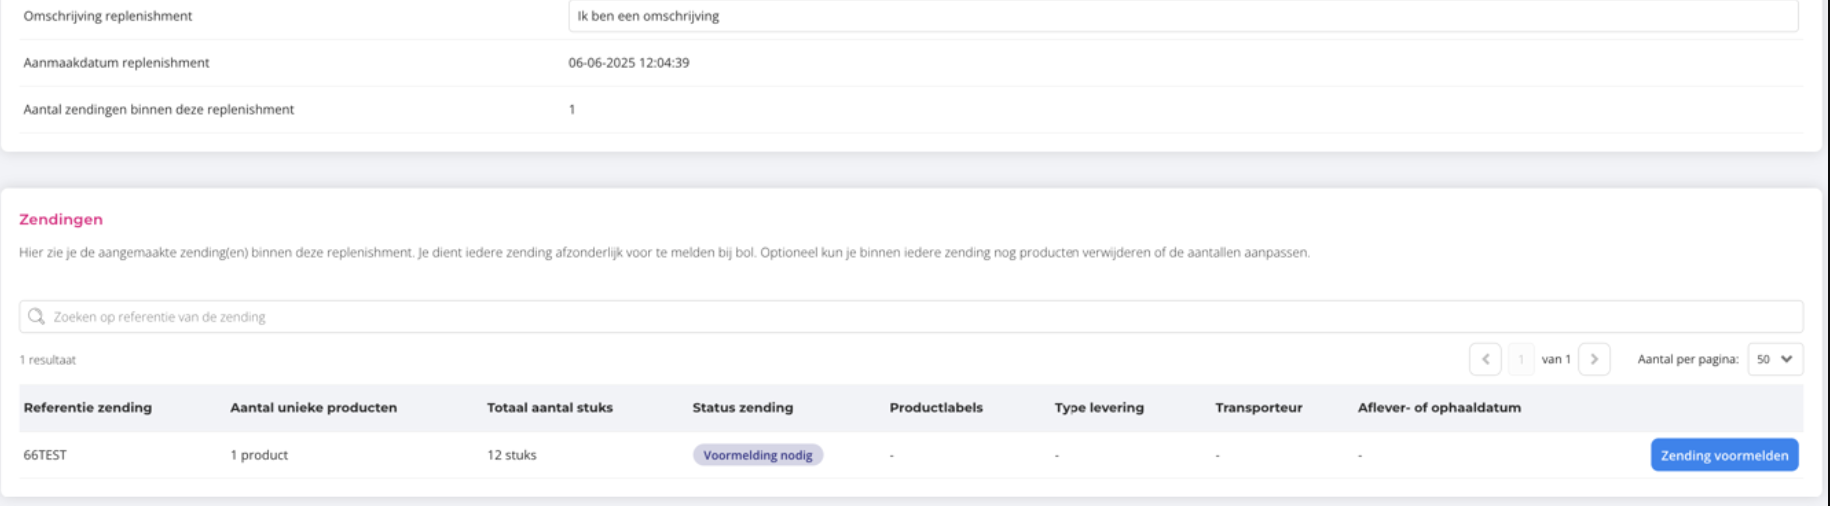The width and height of the screenshot is (1830, 506).
Task: Click the Totaal aantal stuks header
Action: (549, 407)
